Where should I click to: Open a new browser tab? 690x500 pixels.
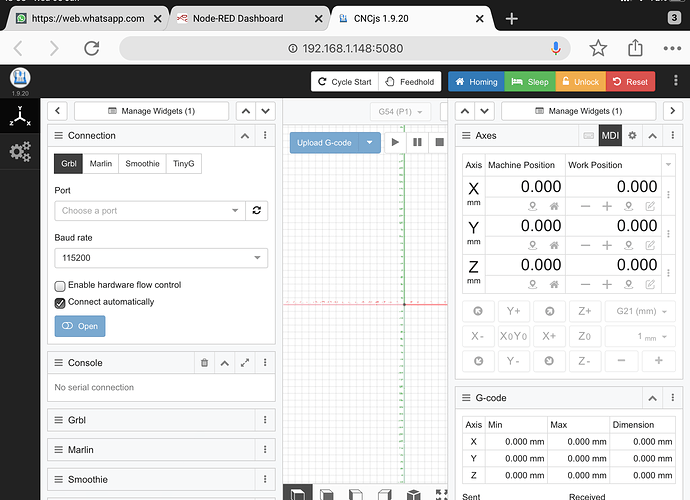pyautogui.click(x=511, y=18)
